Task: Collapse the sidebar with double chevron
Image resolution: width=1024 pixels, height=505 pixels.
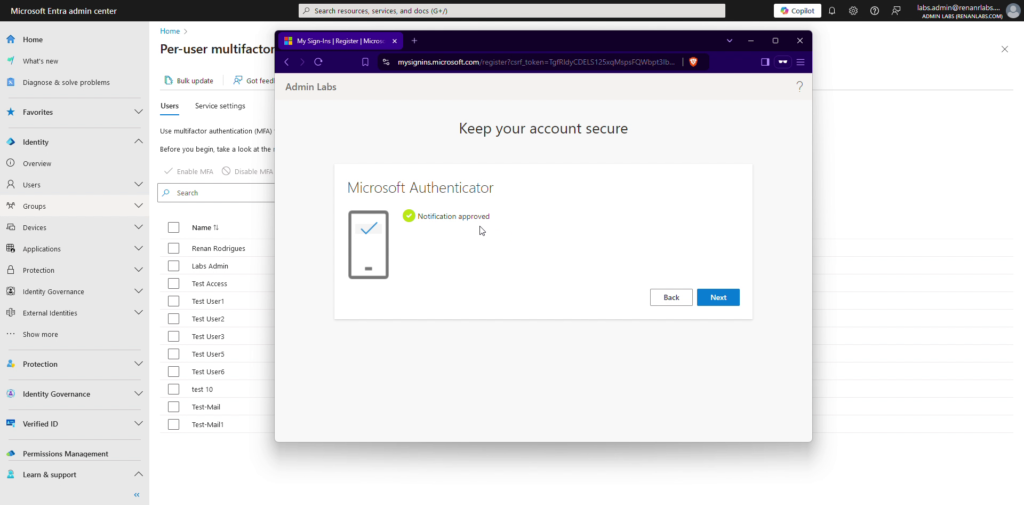Action: tap(136, 495)
